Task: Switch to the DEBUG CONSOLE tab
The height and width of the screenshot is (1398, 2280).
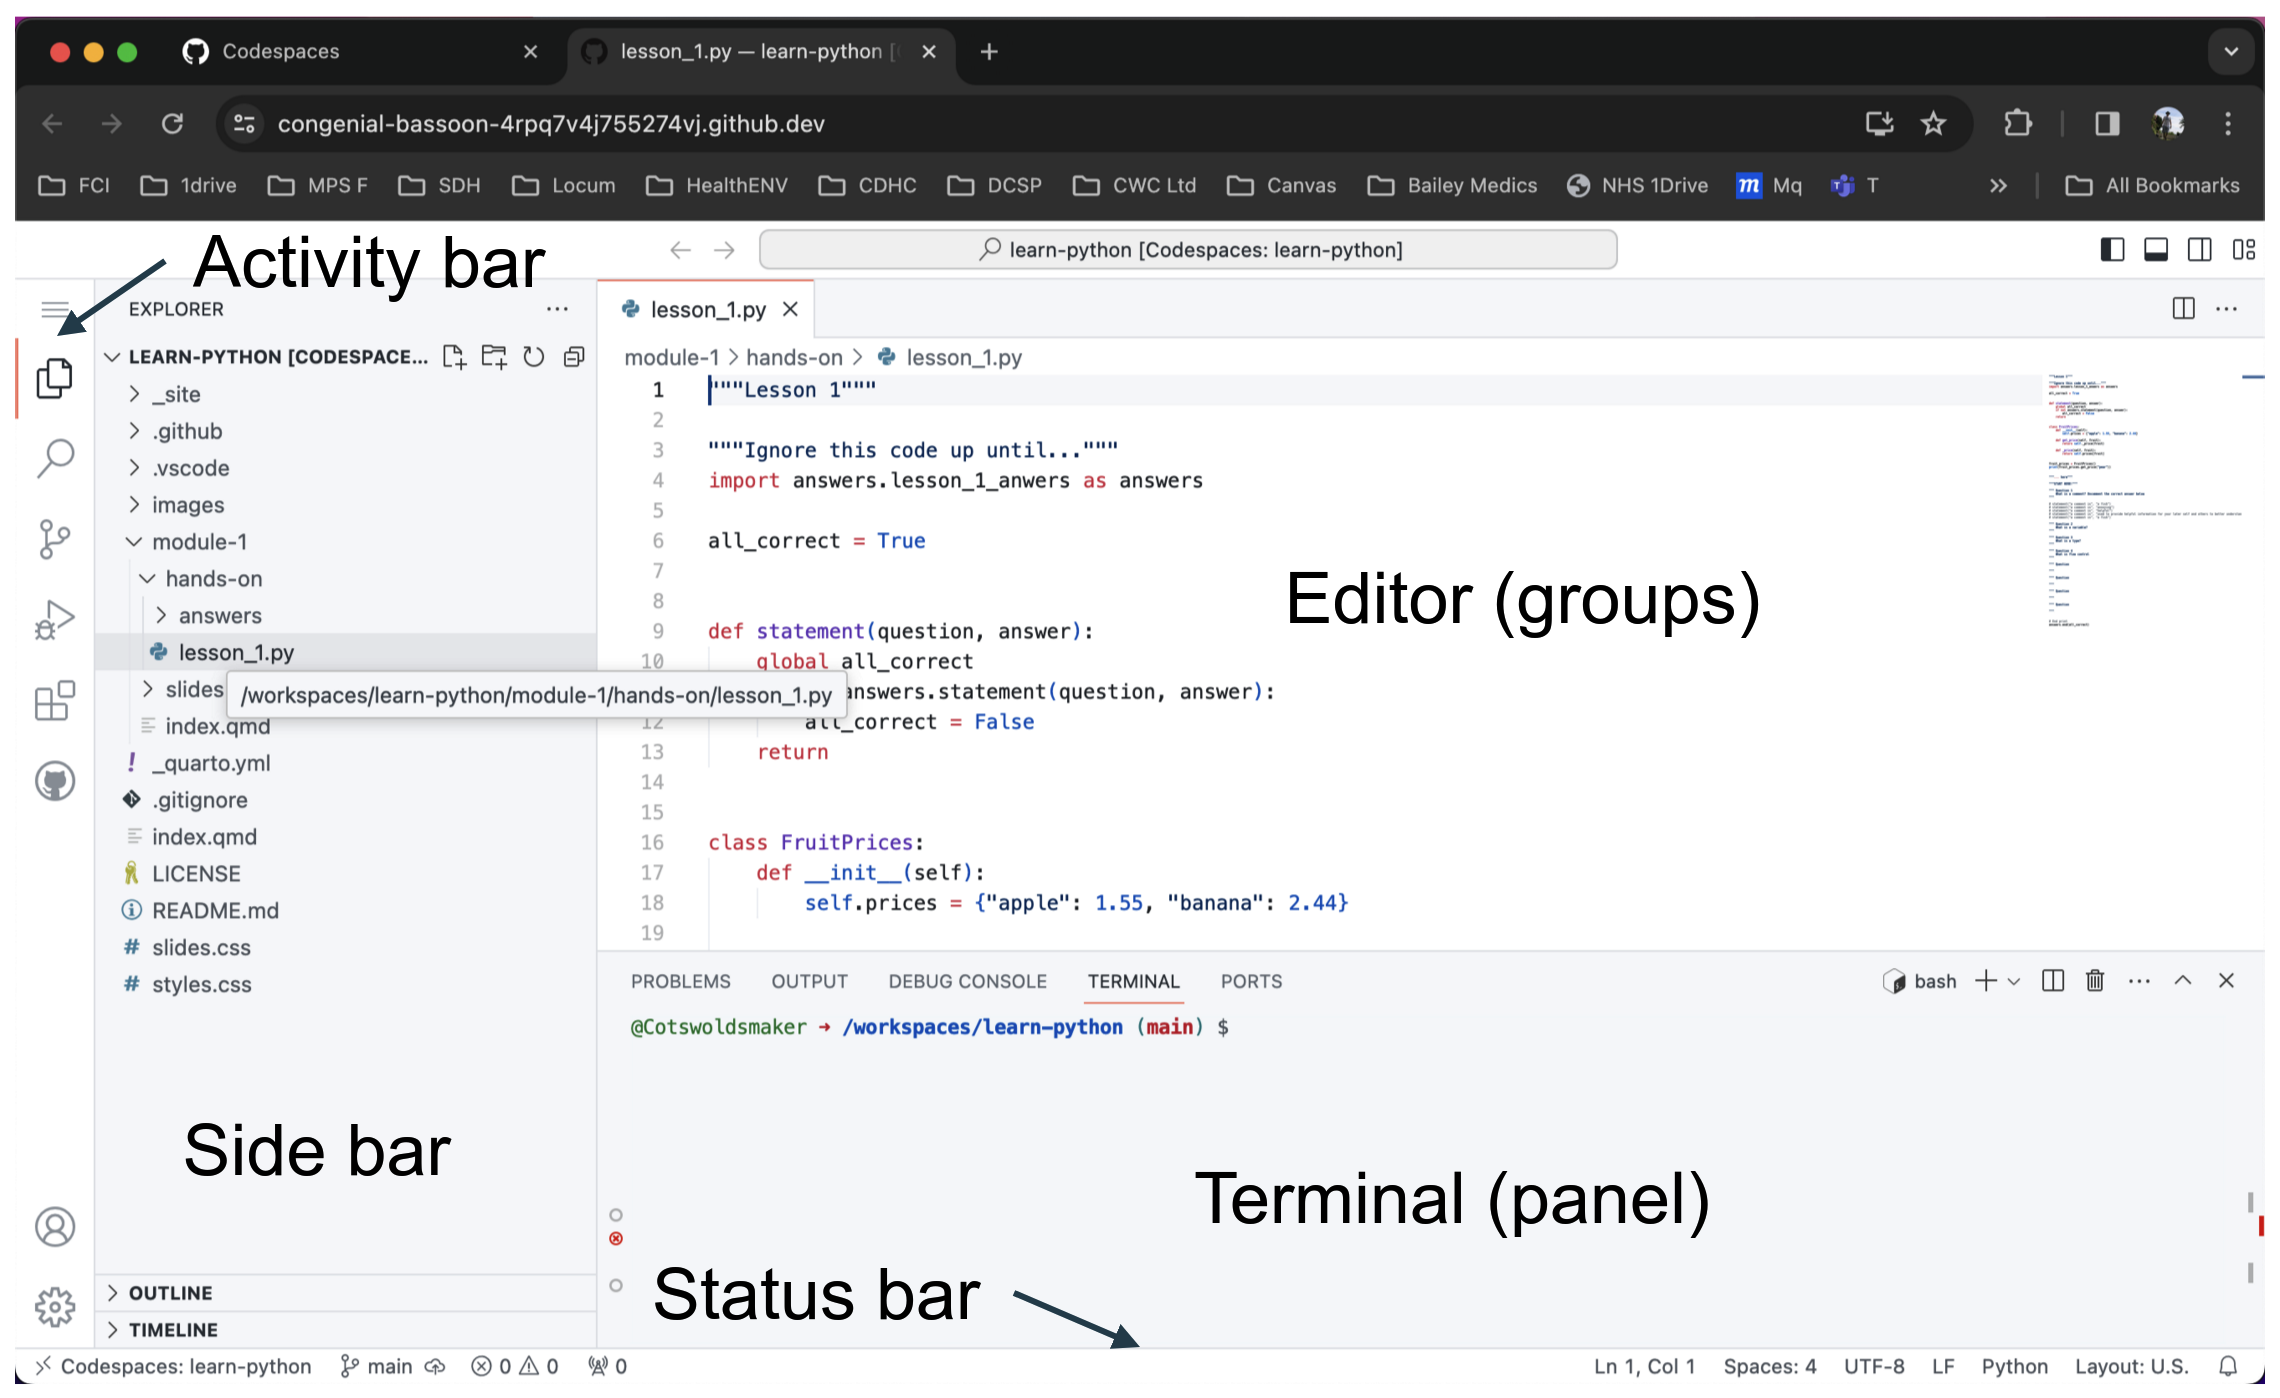Action: coord(967,982)
